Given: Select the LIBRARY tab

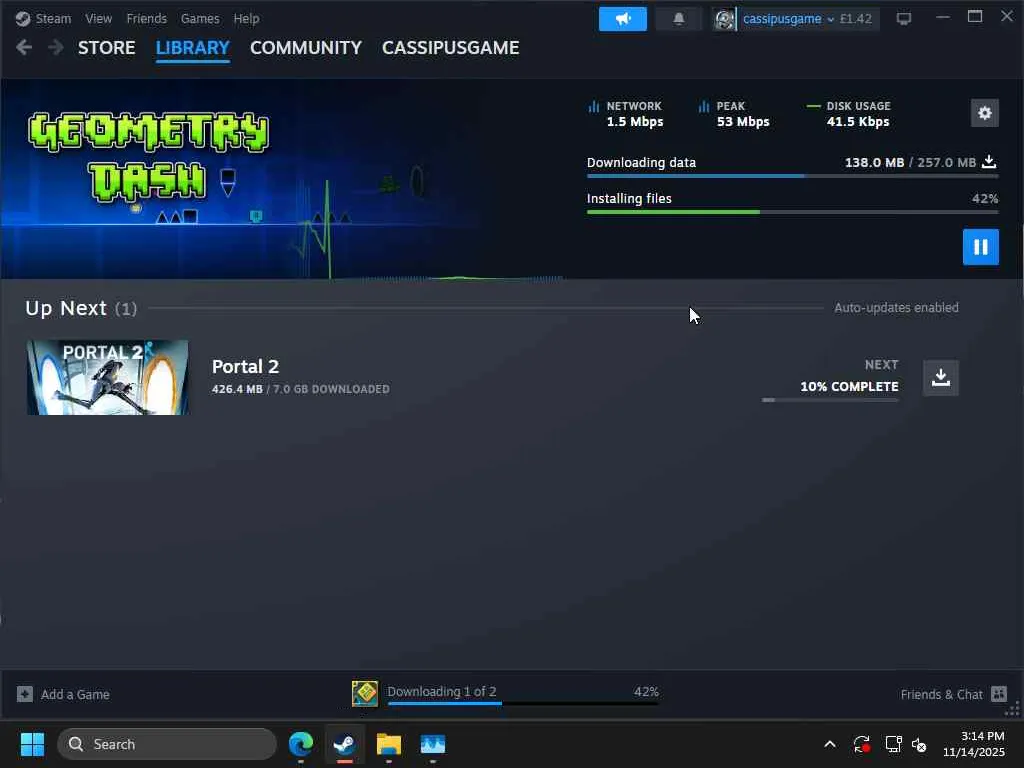Looking at the screenshot, I should [193, 48].
